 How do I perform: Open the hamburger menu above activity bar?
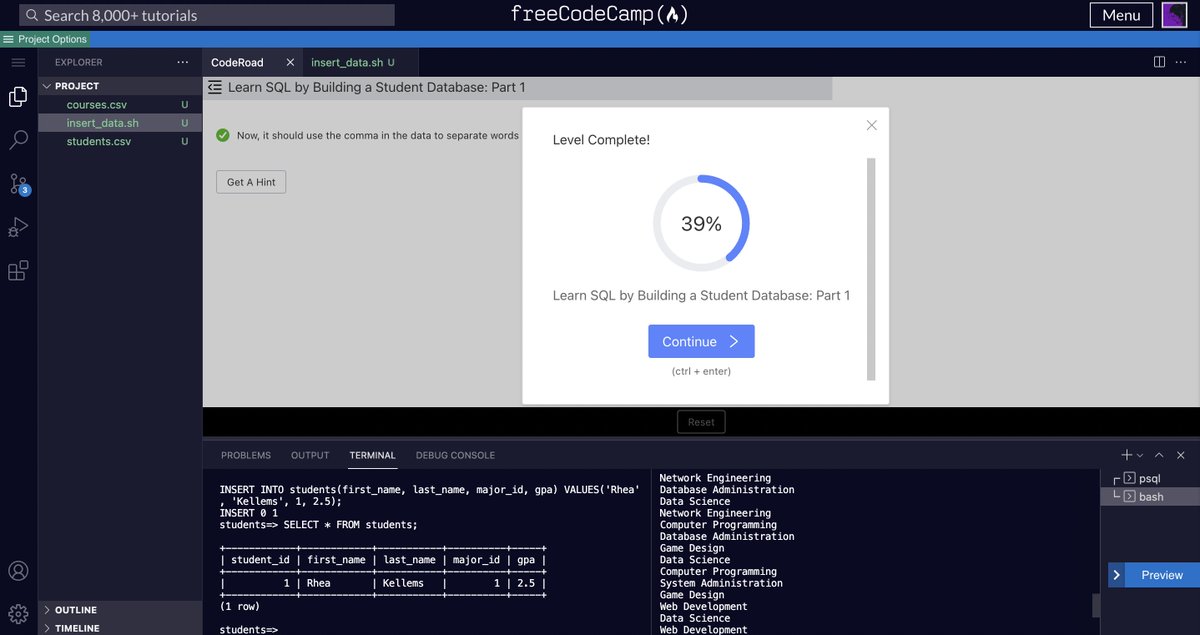pos(18,62)
